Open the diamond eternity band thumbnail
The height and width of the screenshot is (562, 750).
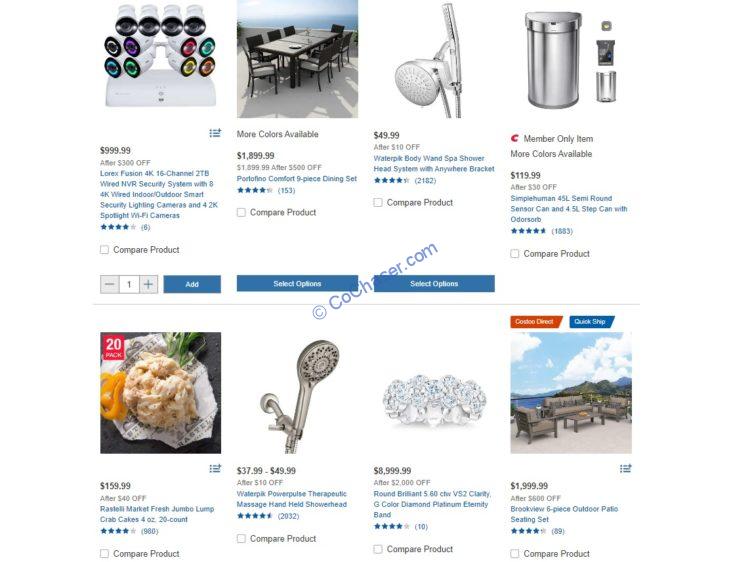pos(434,393)
